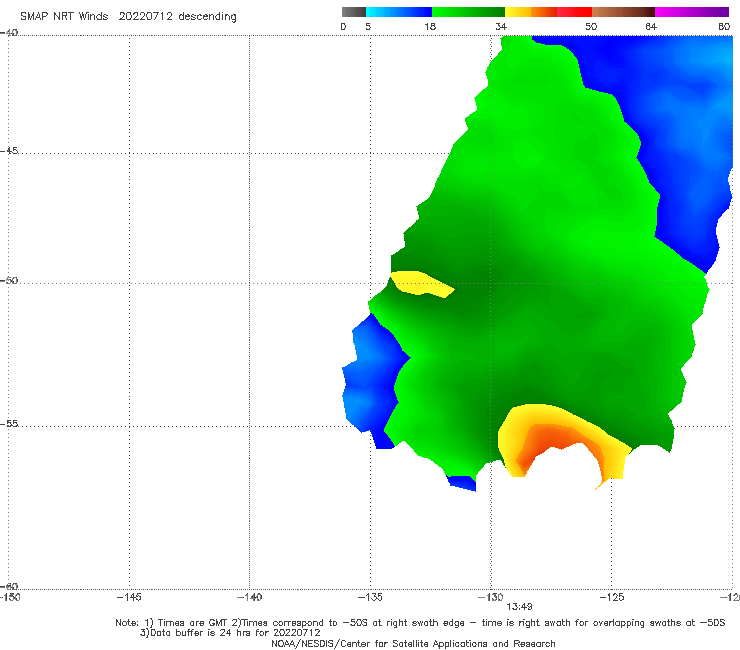Click the latitude label '-45'

tap(9, 151)
